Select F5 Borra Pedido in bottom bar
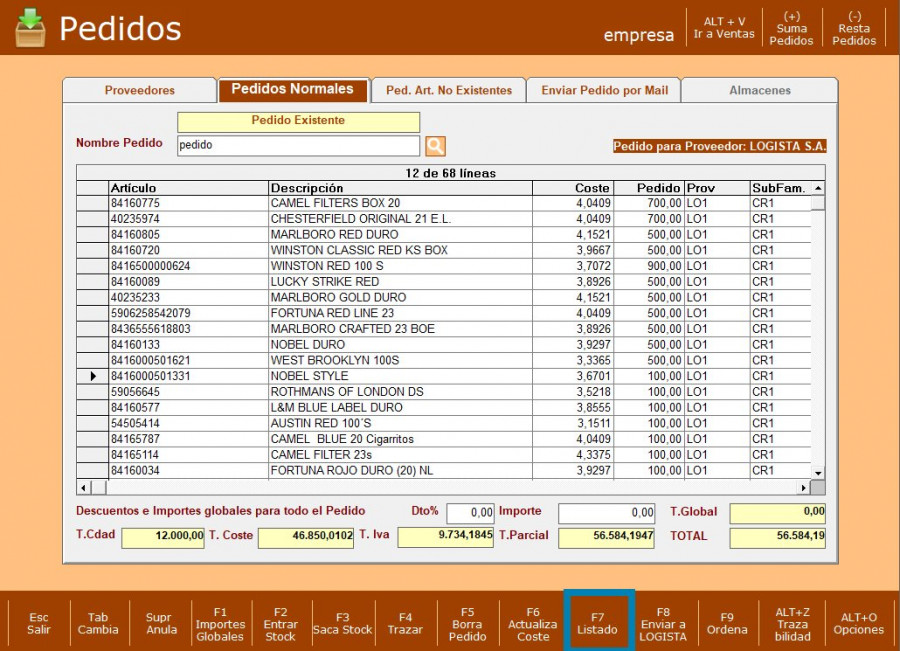 click(x=467, y=623)
